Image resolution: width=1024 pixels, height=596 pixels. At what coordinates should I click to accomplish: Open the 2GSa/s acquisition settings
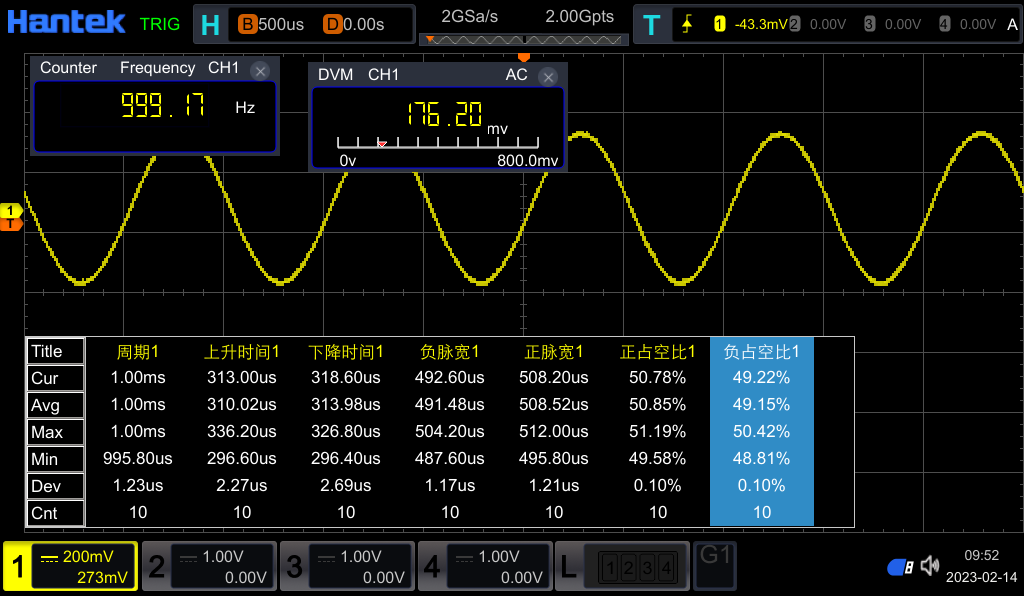[470, 17]
